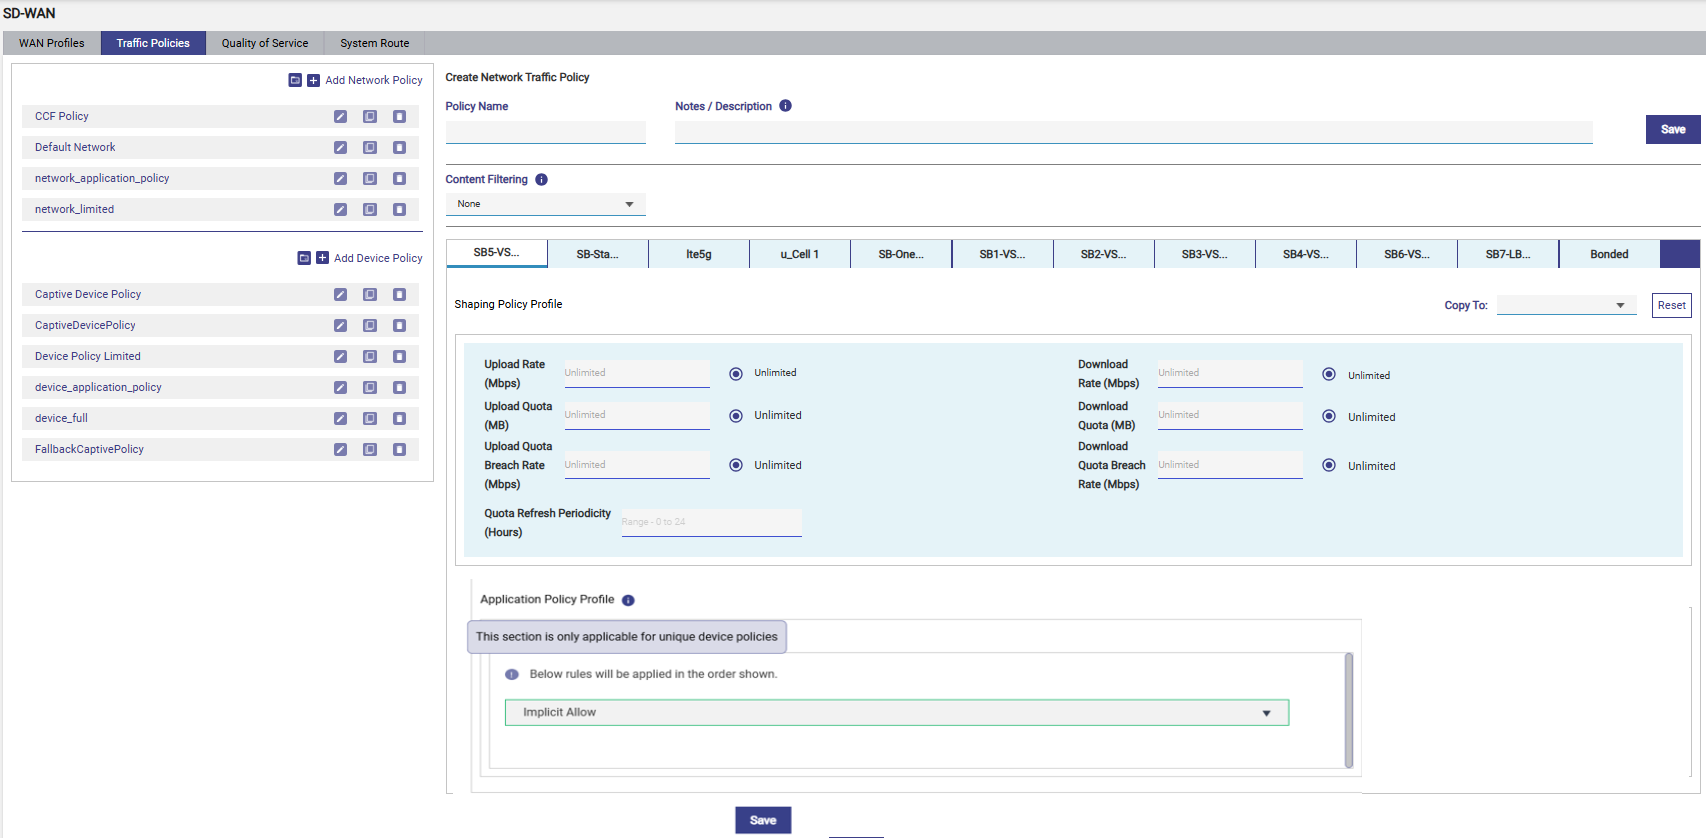1706x838 pixels.
Task: Select Unlimited for Download Quota (MB)
Action: coord(1329,416)
